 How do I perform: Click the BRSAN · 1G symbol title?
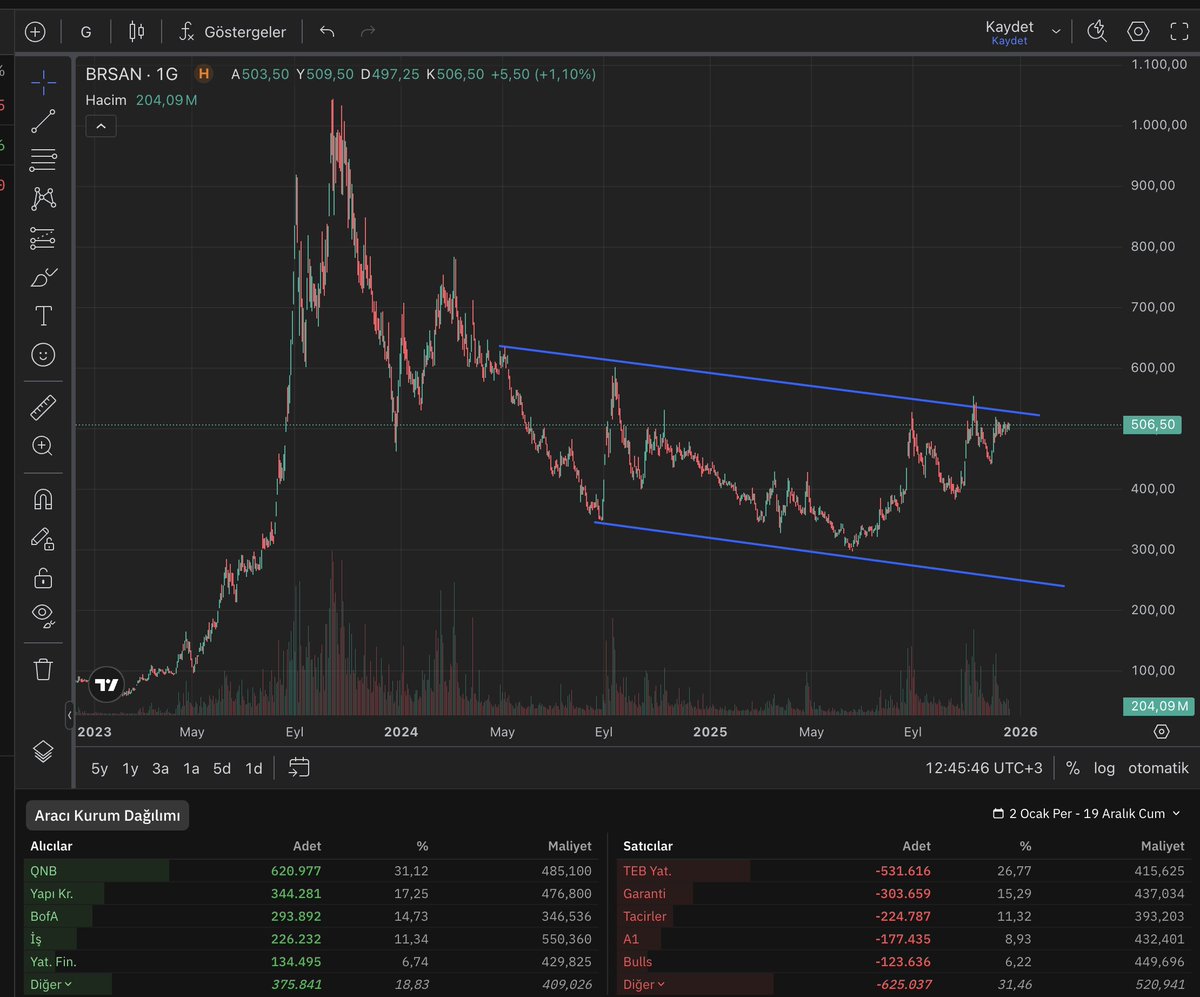coord(132,74)
